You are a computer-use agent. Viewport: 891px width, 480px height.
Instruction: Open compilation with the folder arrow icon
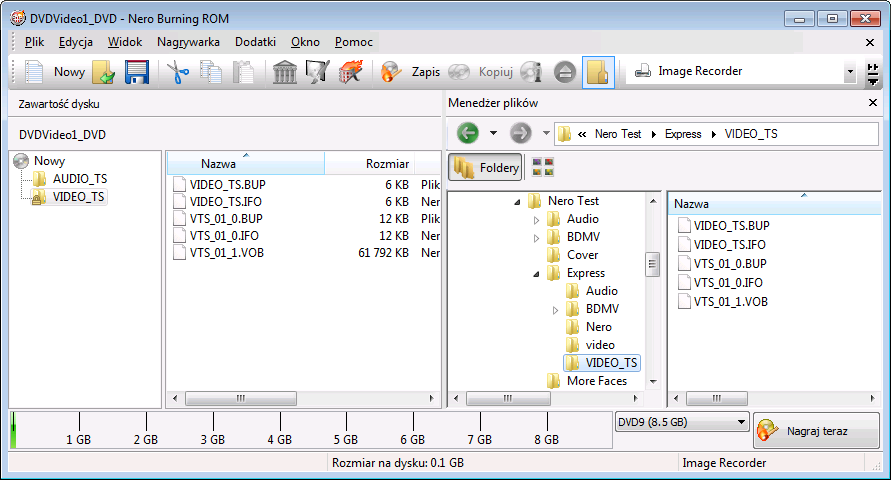pos(103,72)
